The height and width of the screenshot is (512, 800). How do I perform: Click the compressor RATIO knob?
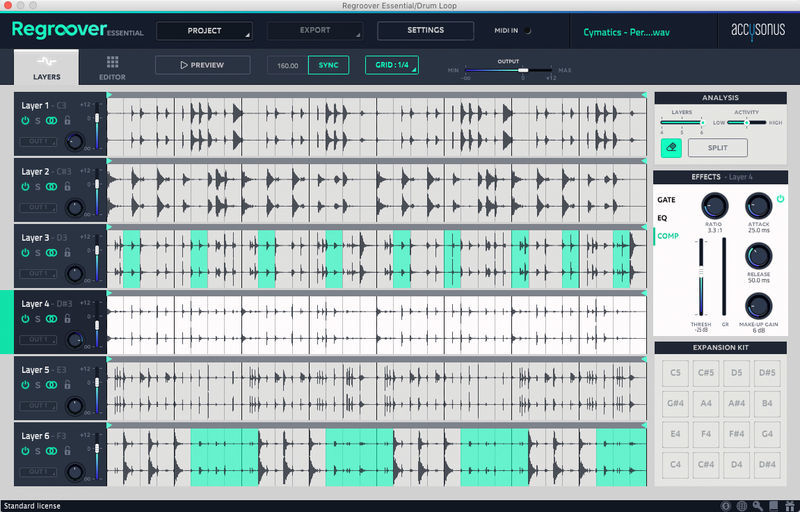[x=714, y=207]
